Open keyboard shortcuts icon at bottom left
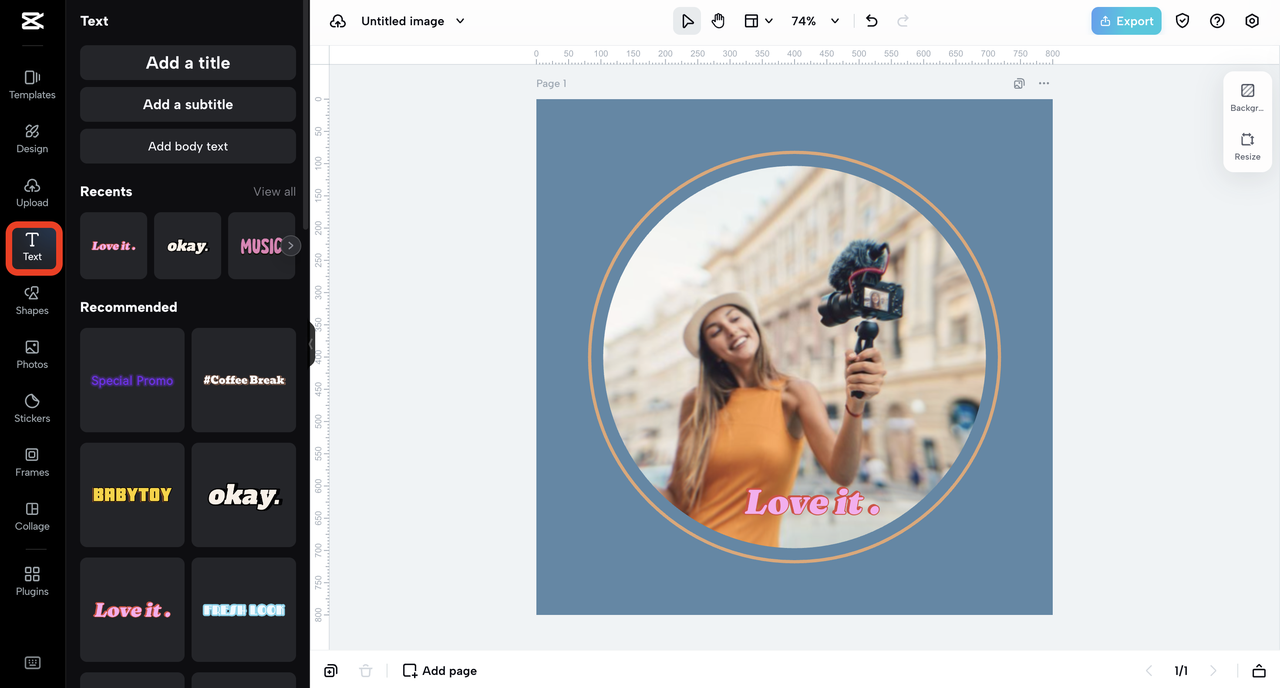Screen dimensions: 1280x688 [x=32, y=663]
